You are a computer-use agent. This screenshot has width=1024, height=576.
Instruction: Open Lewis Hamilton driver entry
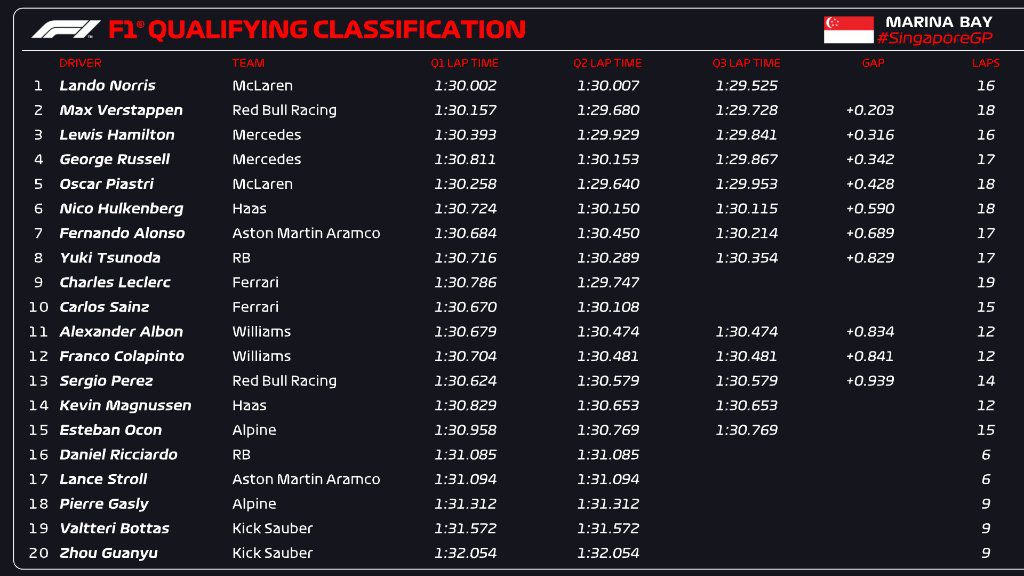pyautogui.click(x=117, y=135)
